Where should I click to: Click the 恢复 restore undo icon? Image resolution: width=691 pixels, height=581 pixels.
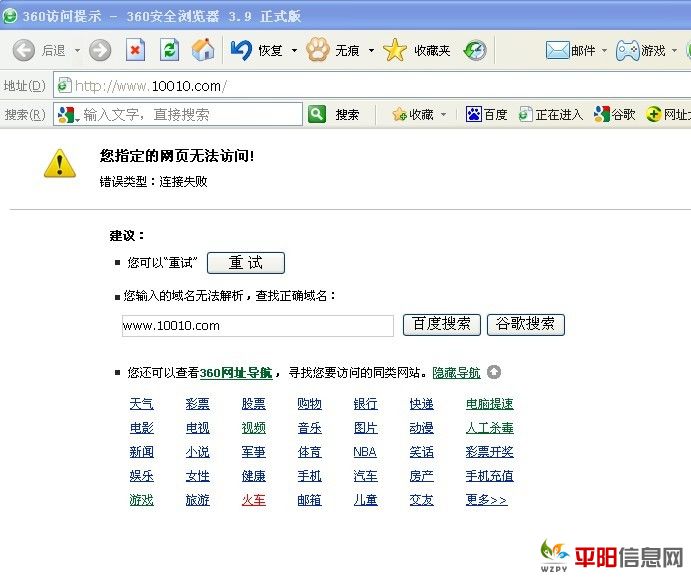click(241, 50)
